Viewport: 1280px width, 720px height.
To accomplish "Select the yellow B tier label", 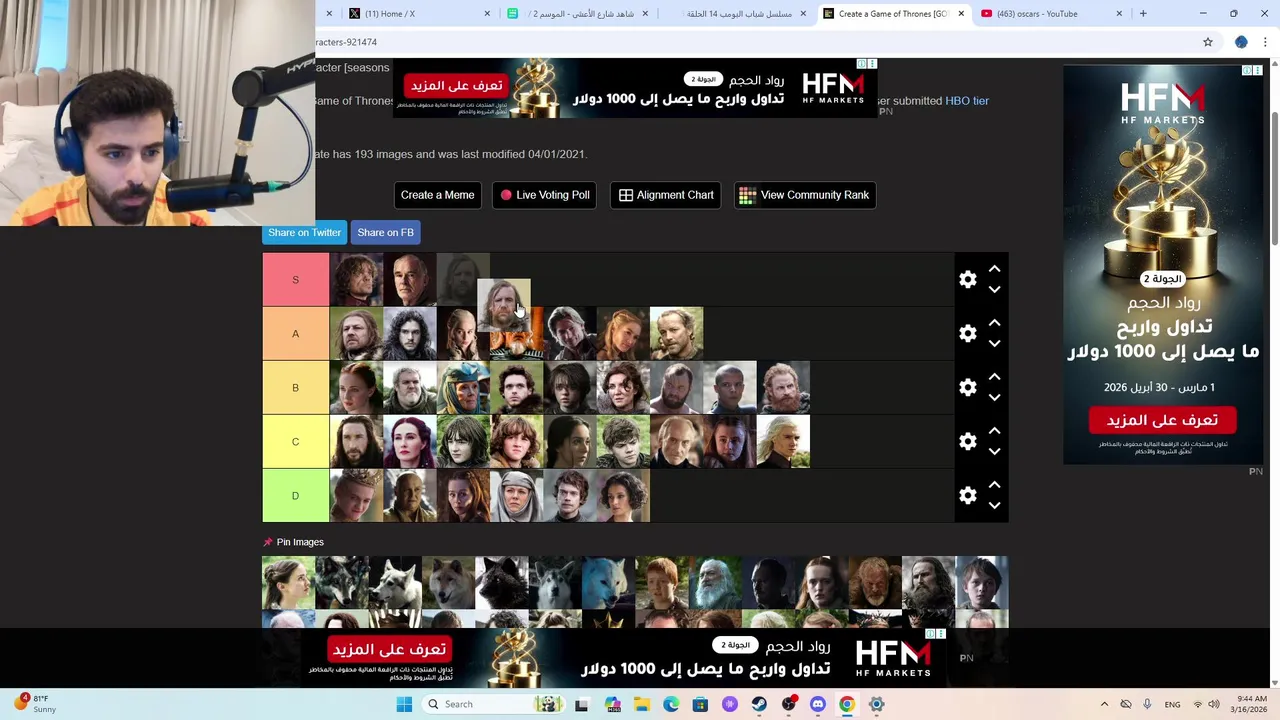I will (x=295, y=388).
